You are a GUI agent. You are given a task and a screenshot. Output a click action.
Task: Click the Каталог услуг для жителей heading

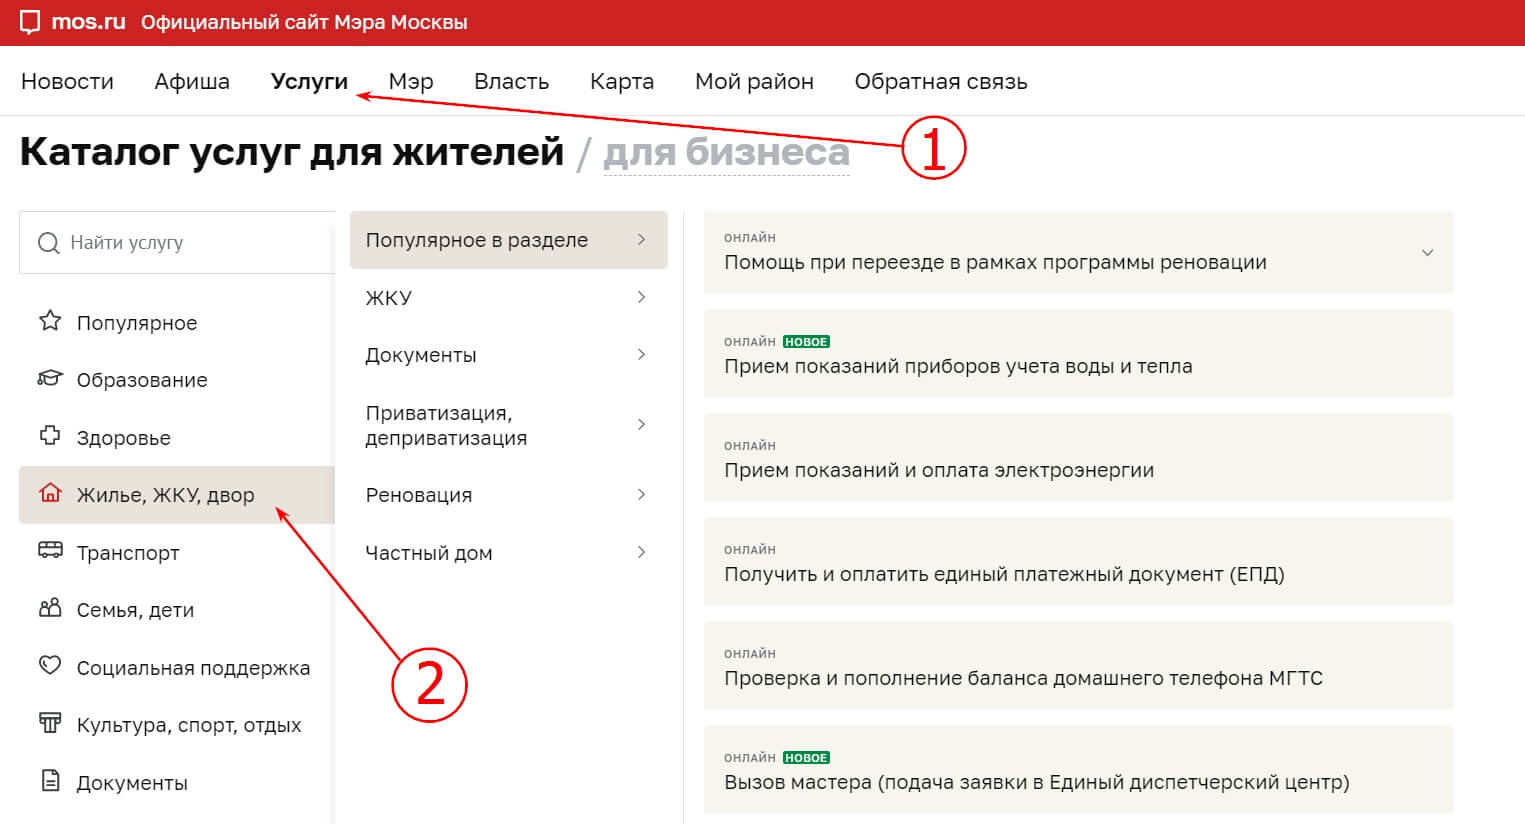292,152
